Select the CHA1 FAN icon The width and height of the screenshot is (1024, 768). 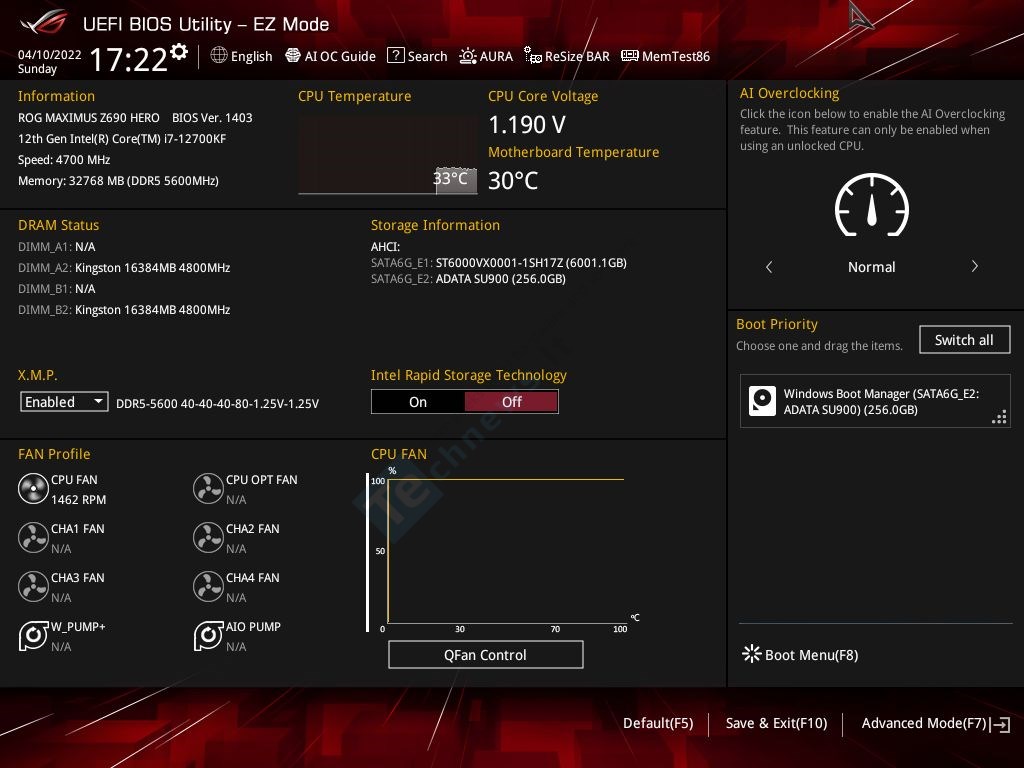[33, 538]
